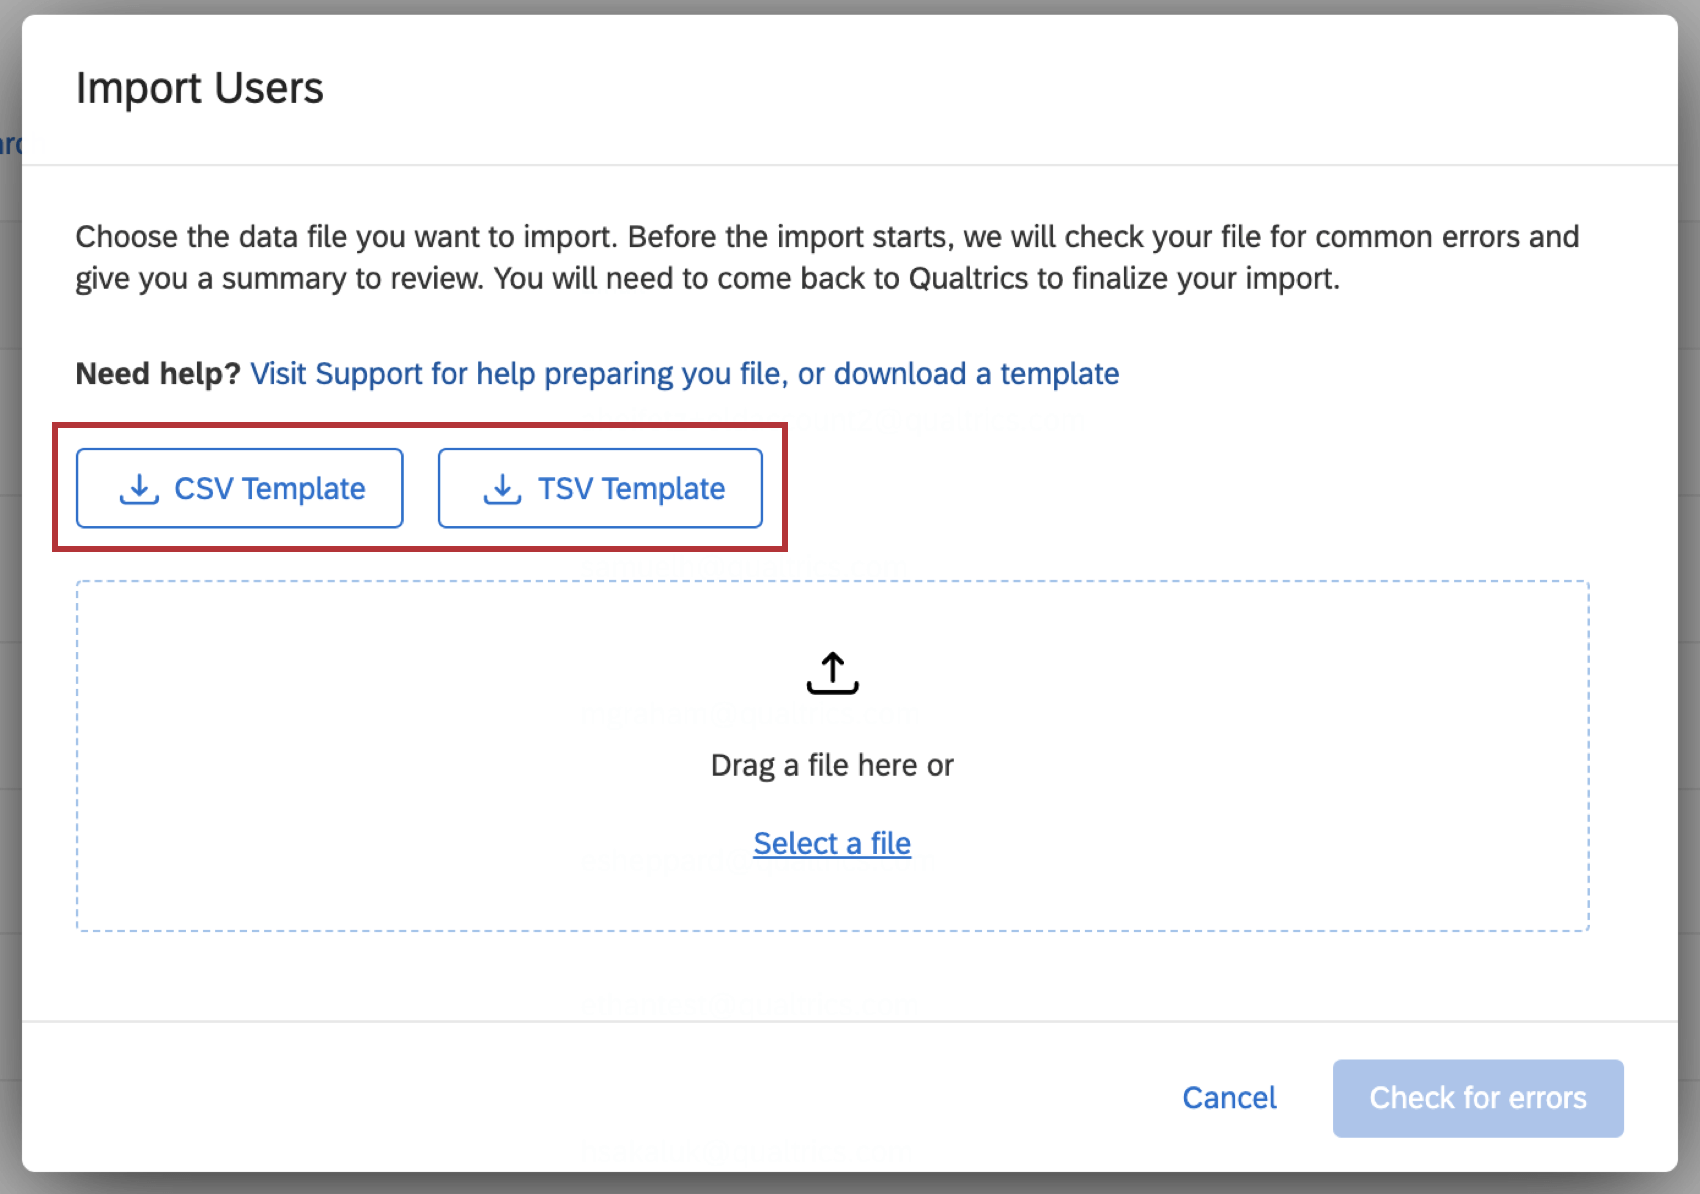
Task: Click the Select a file link
Action: tap(831, 843)
